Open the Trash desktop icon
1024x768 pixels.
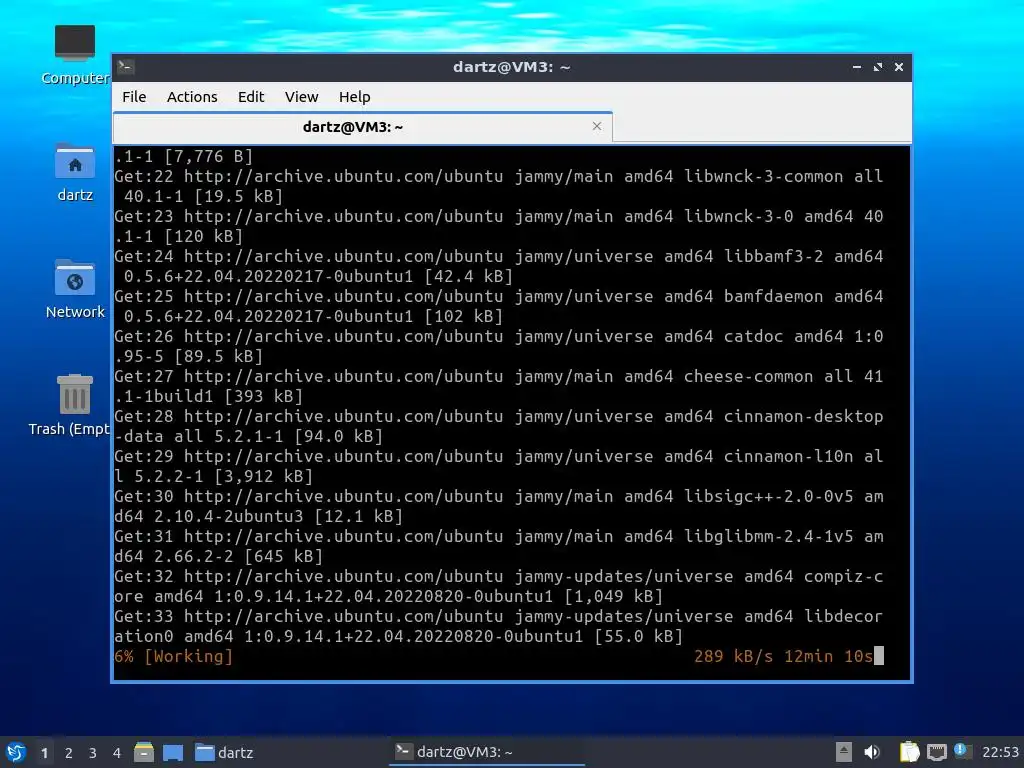(69, 405)
